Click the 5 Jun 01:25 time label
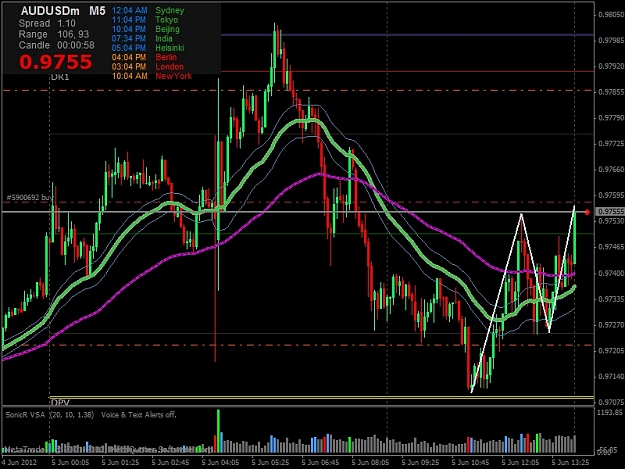 point(120,463)
